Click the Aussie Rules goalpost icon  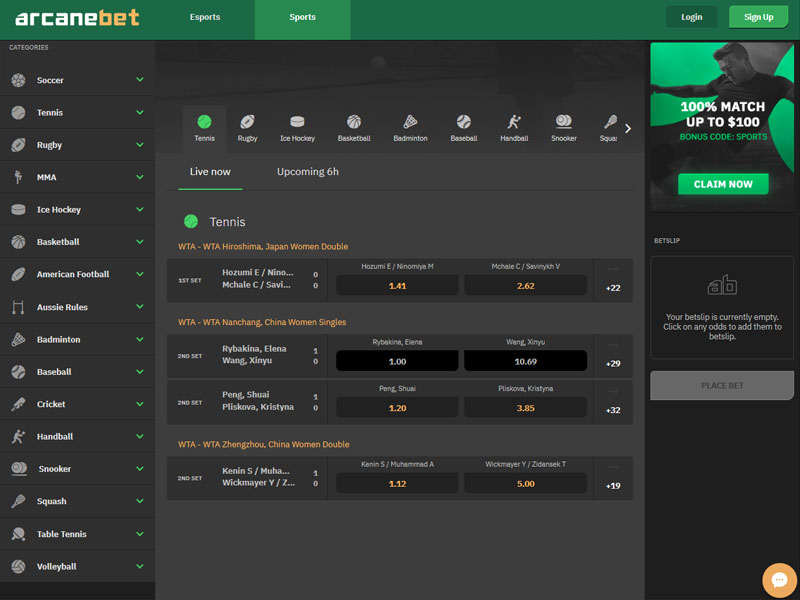tap(18, 307)
